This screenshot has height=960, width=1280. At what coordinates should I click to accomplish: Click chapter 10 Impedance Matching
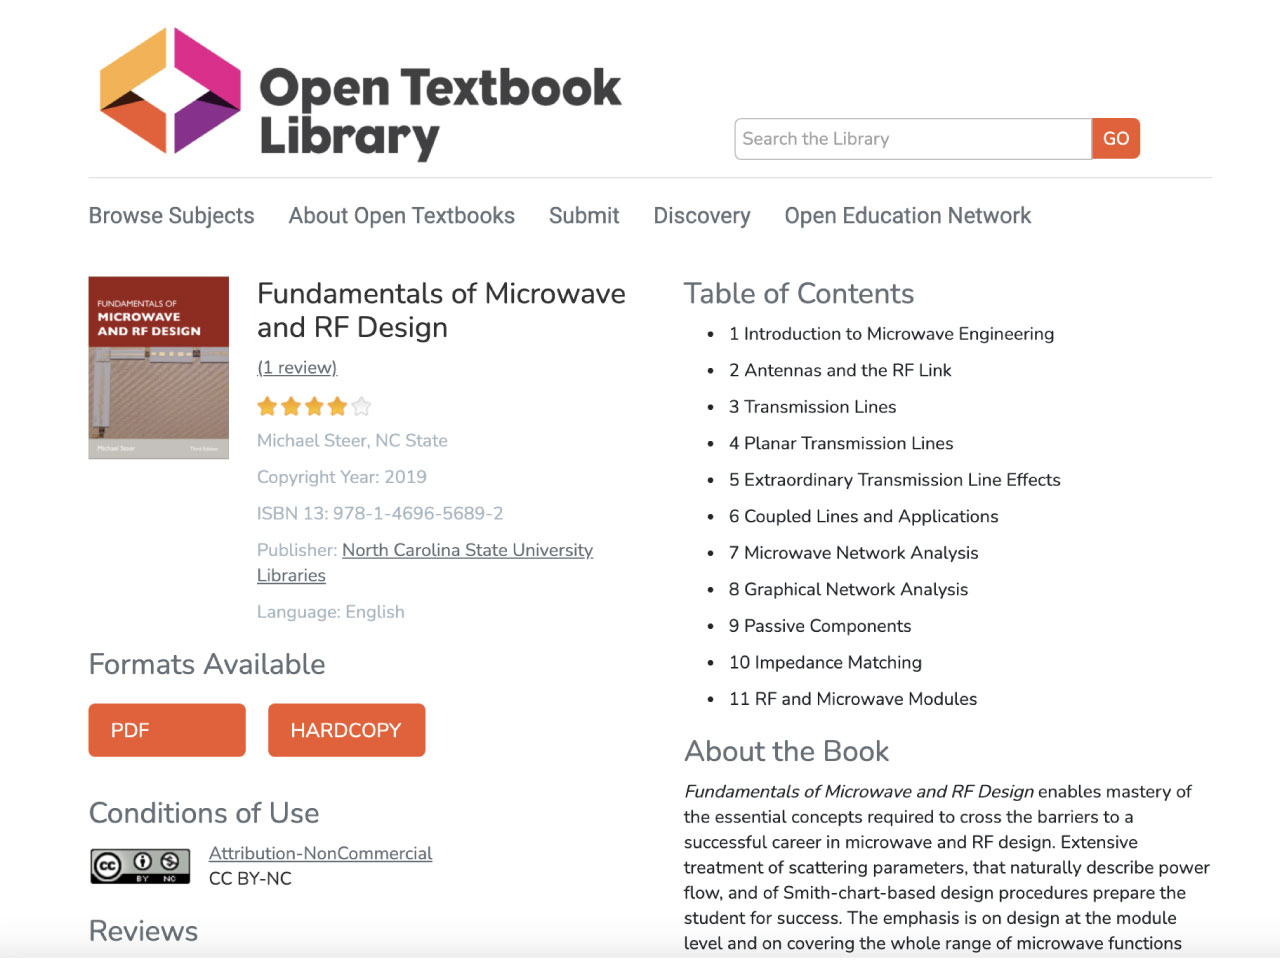[825, 663]
